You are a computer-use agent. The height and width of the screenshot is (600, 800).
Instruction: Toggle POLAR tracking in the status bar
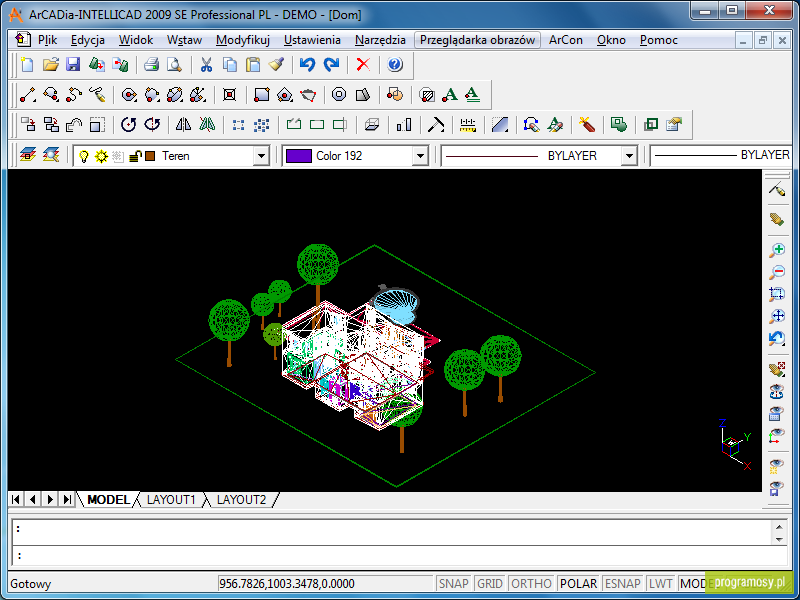pyautogui.click(x=579, y=584)
